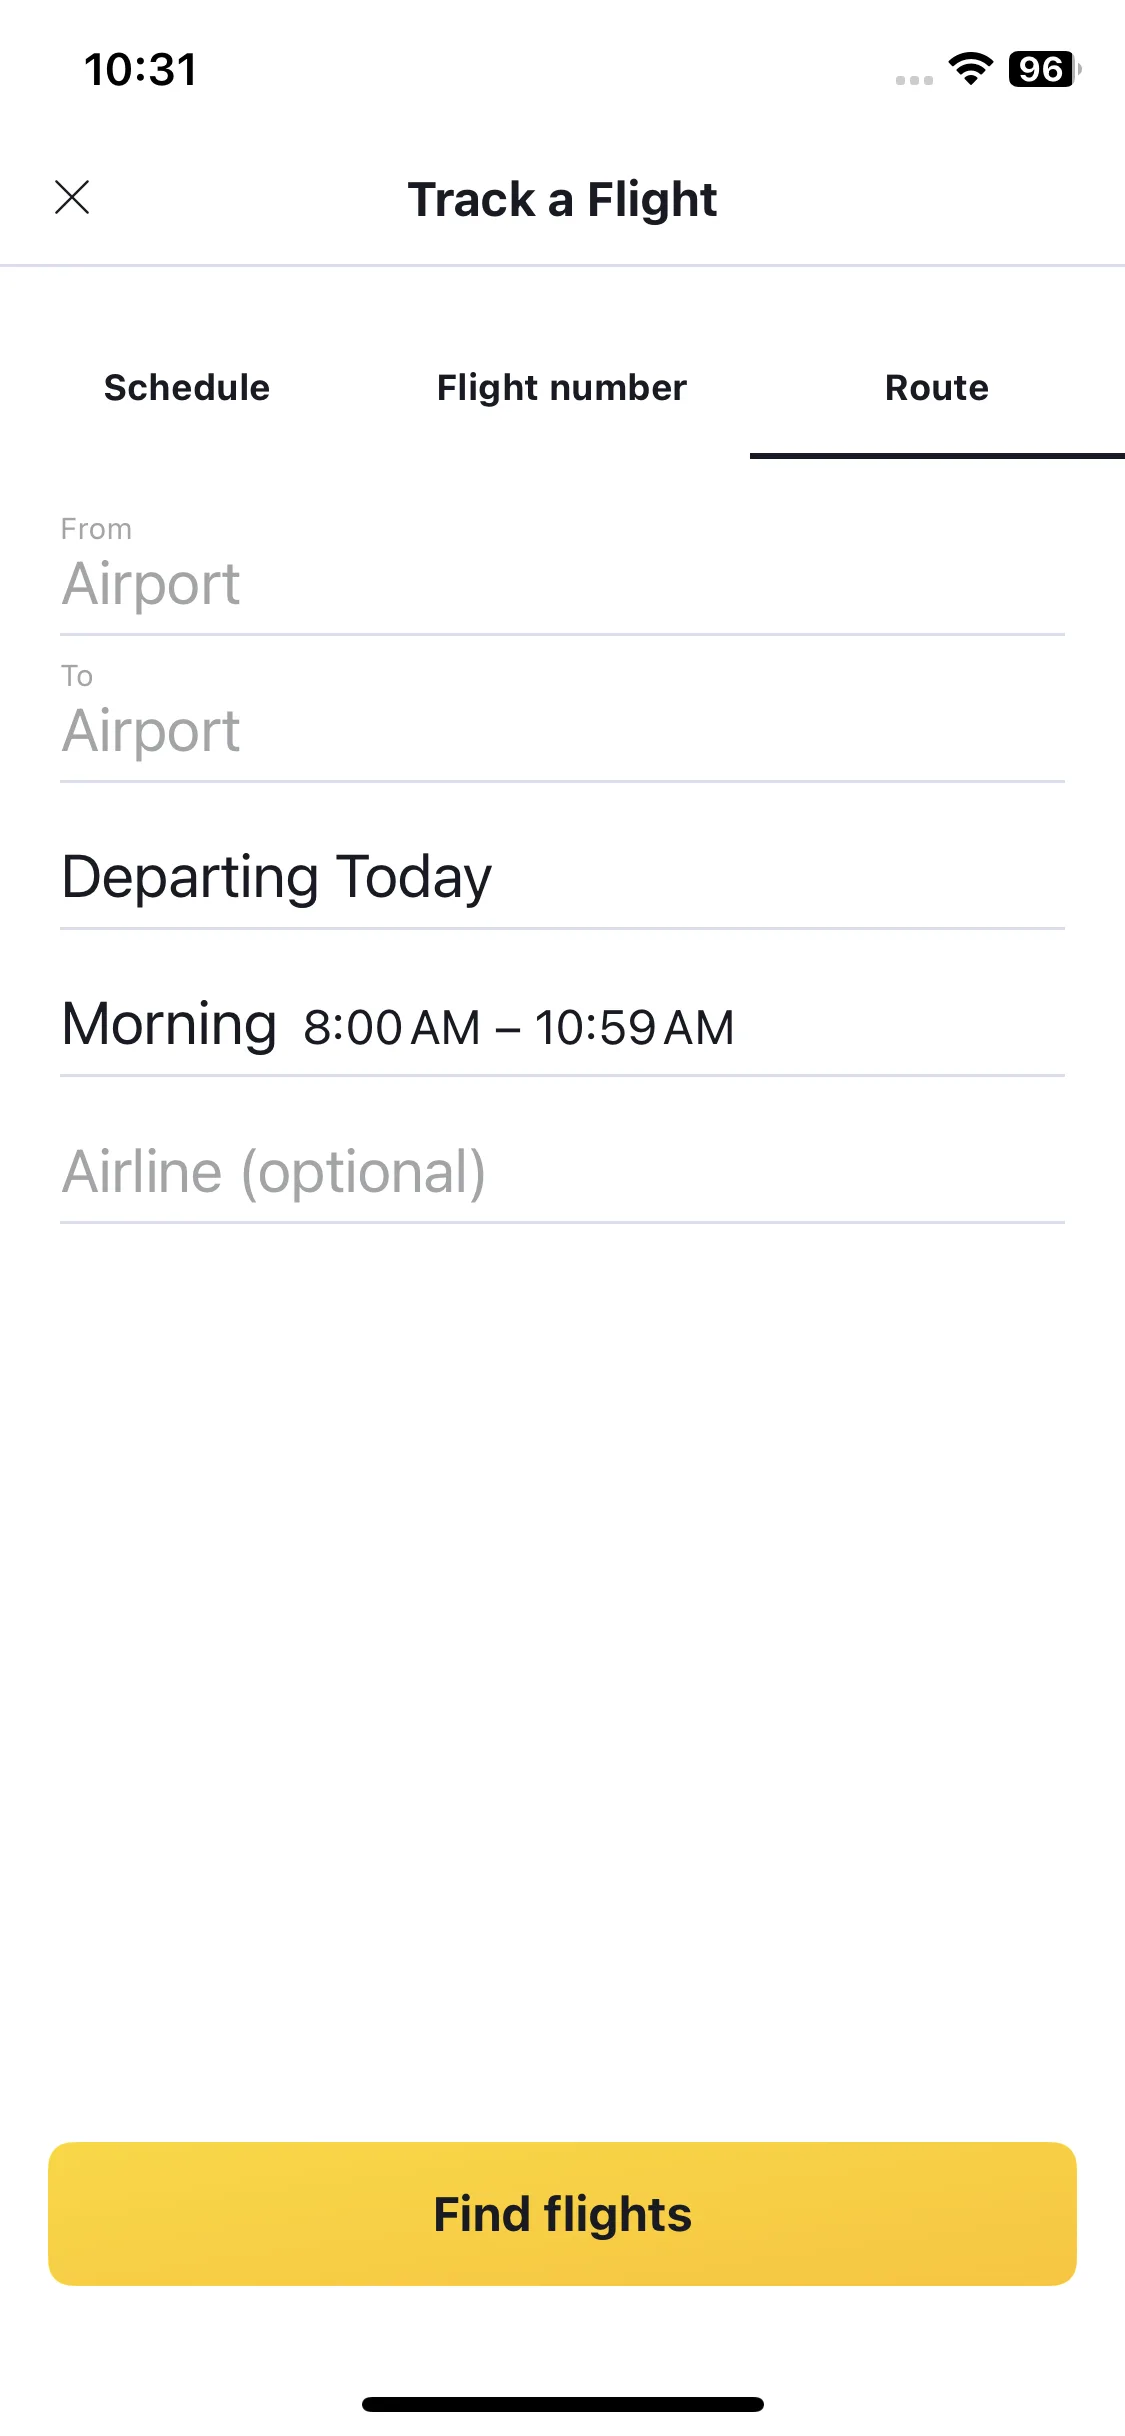Tap the cellular signal dots icon

coord(914,80)
